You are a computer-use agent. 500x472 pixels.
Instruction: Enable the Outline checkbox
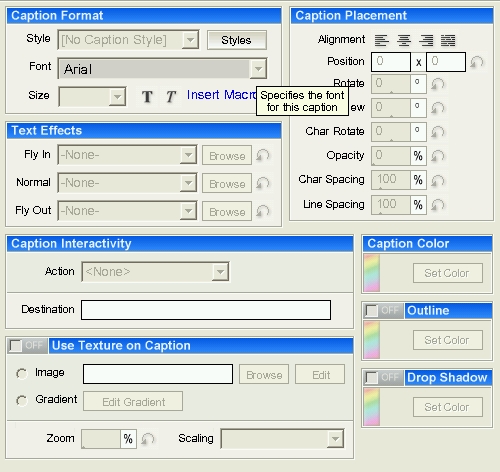371,311
